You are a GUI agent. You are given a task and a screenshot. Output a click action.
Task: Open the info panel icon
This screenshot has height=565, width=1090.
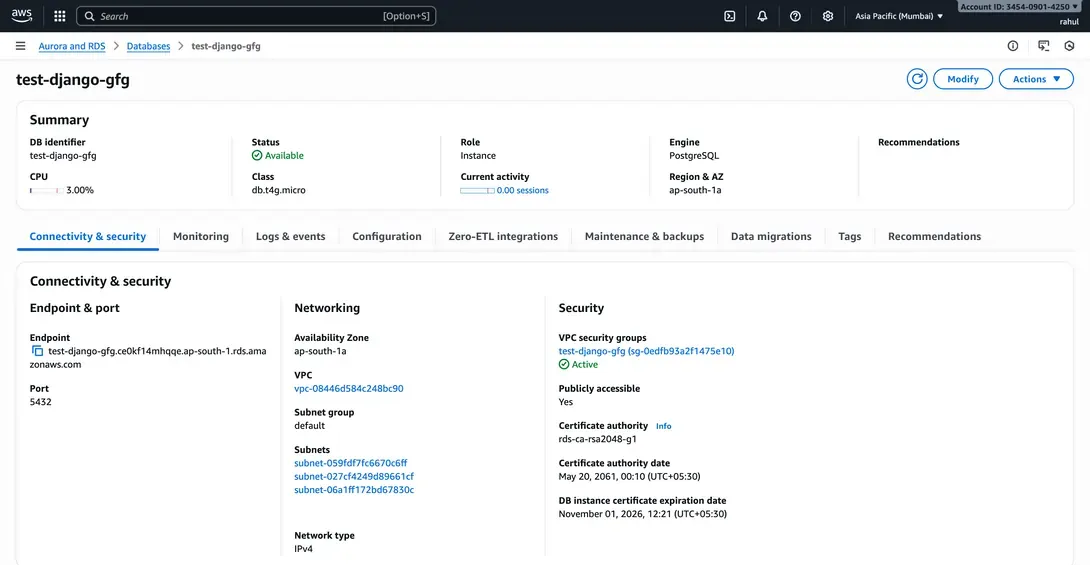click(1013, 46)
